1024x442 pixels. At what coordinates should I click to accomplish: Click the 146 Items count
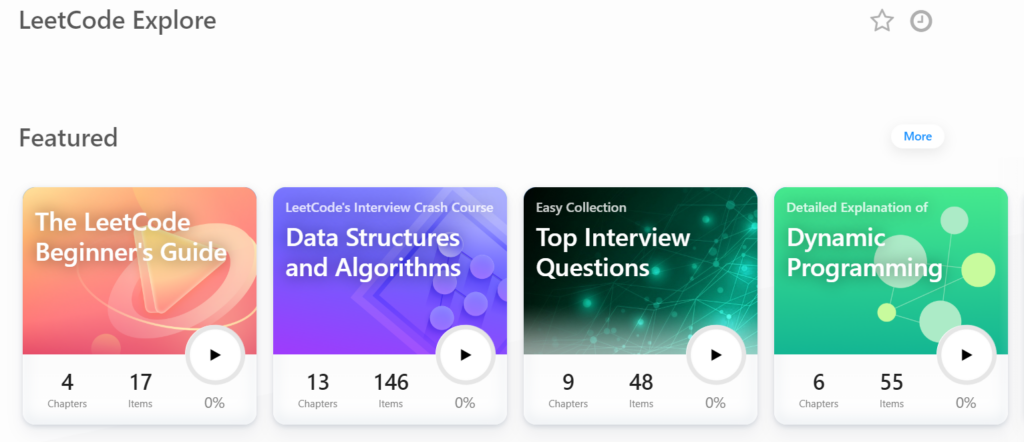tap(391, 390)
